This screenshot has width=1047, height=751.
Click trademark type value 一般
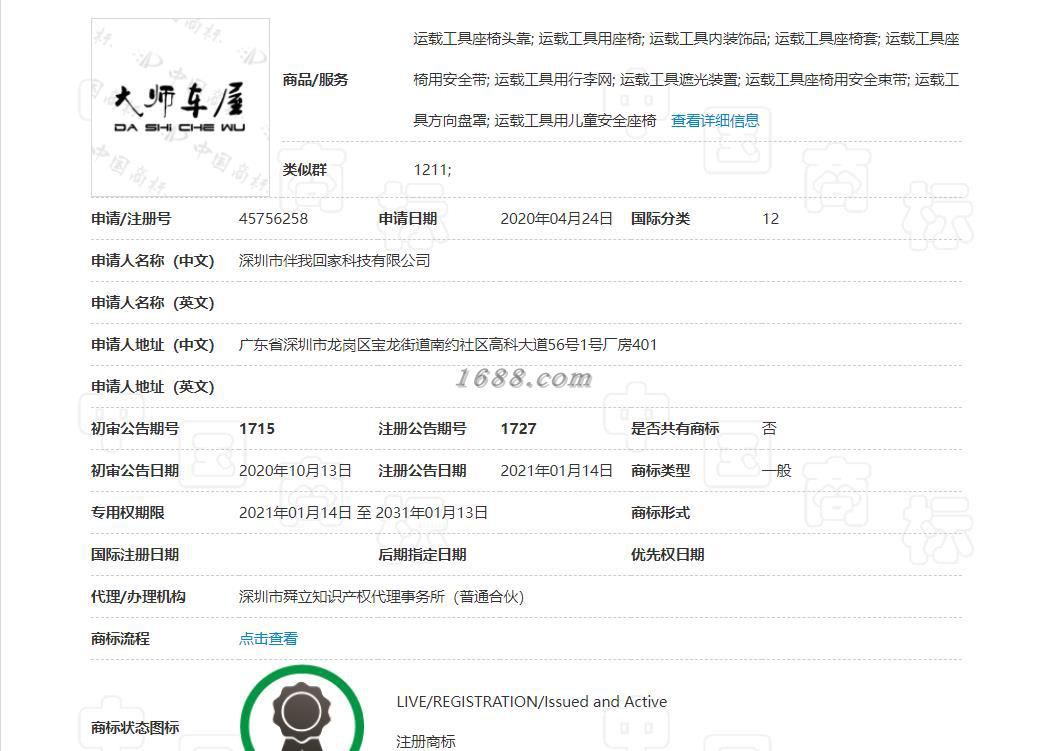point(777,471)
